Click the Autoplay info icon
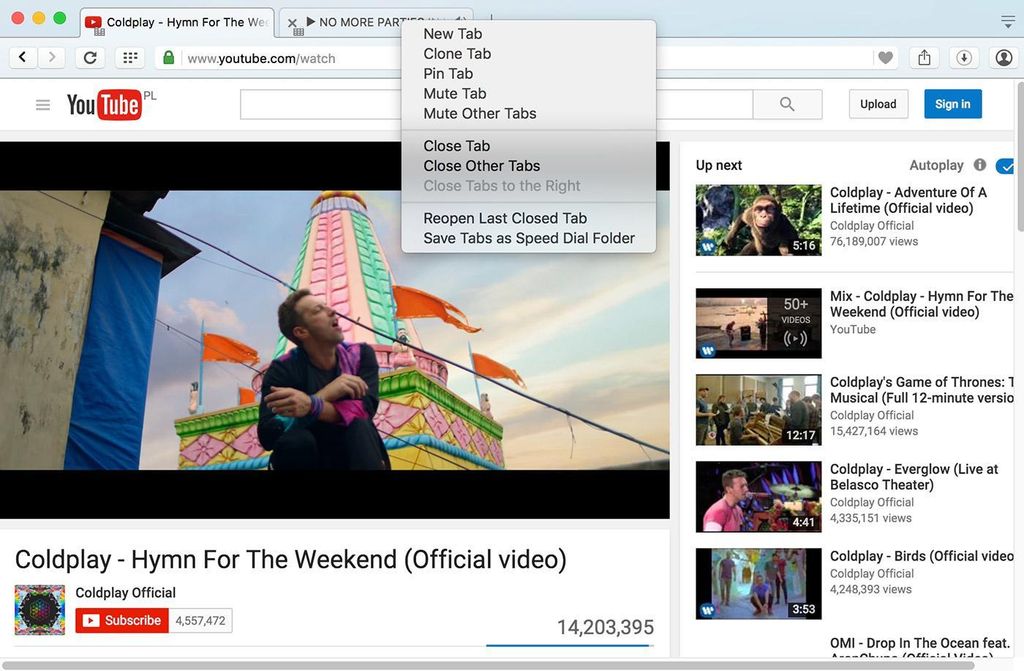 [980, 165]
